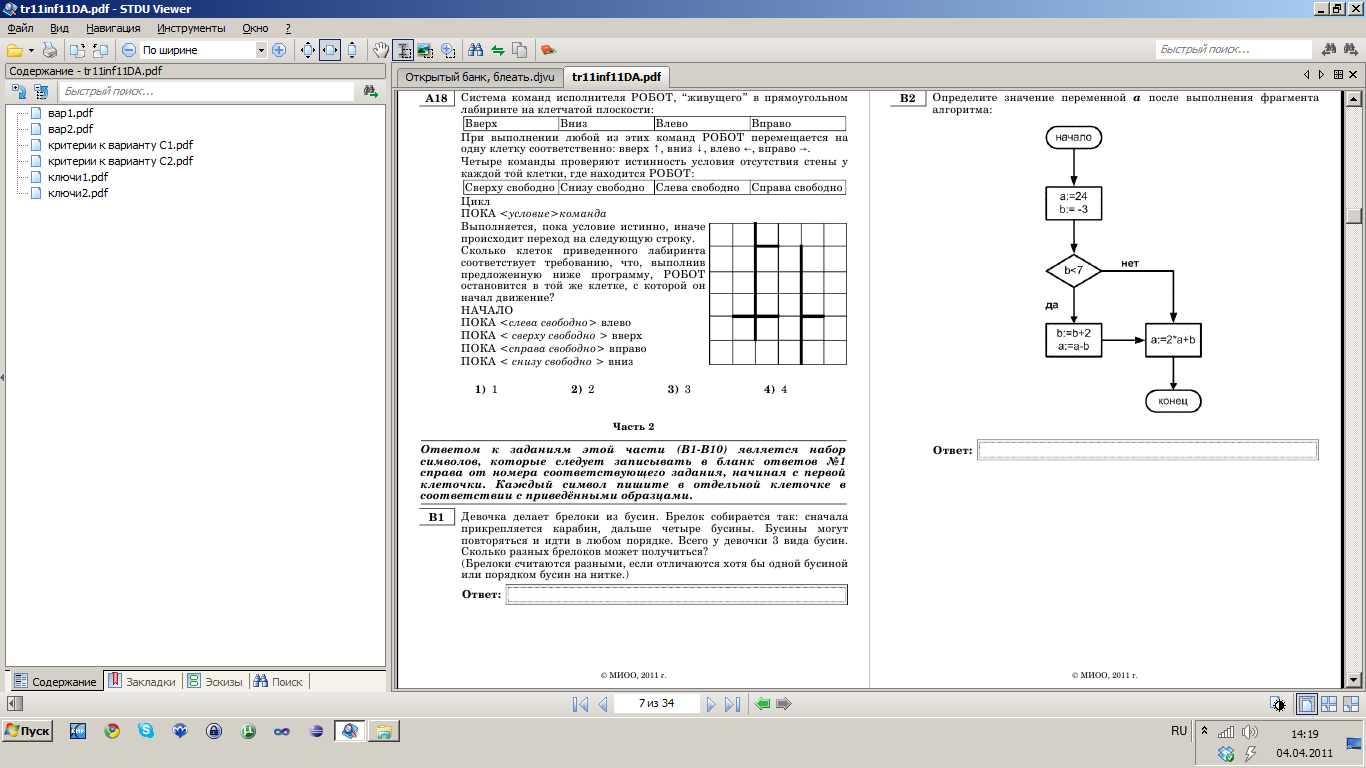
Task: Open the binoculars search icon in toolbar
Action: [x=476, y=50]
